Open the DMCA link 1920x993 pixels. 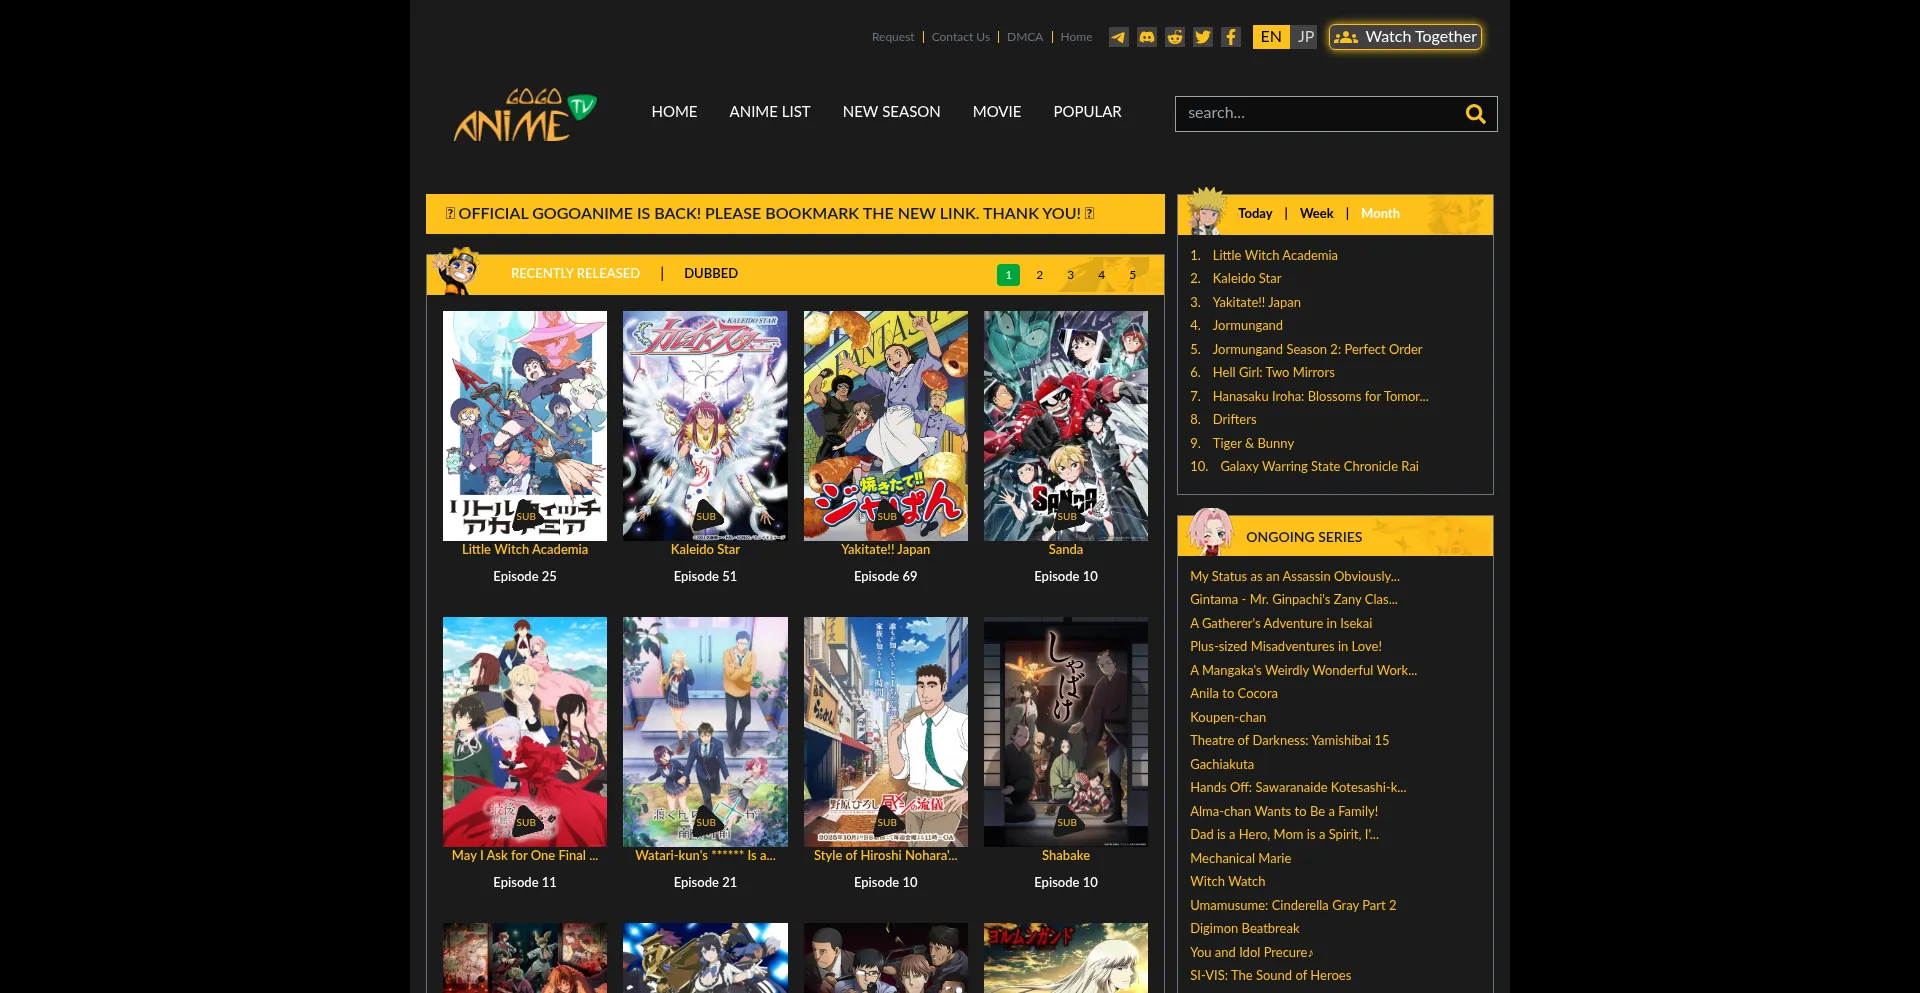pos(1025,37)
